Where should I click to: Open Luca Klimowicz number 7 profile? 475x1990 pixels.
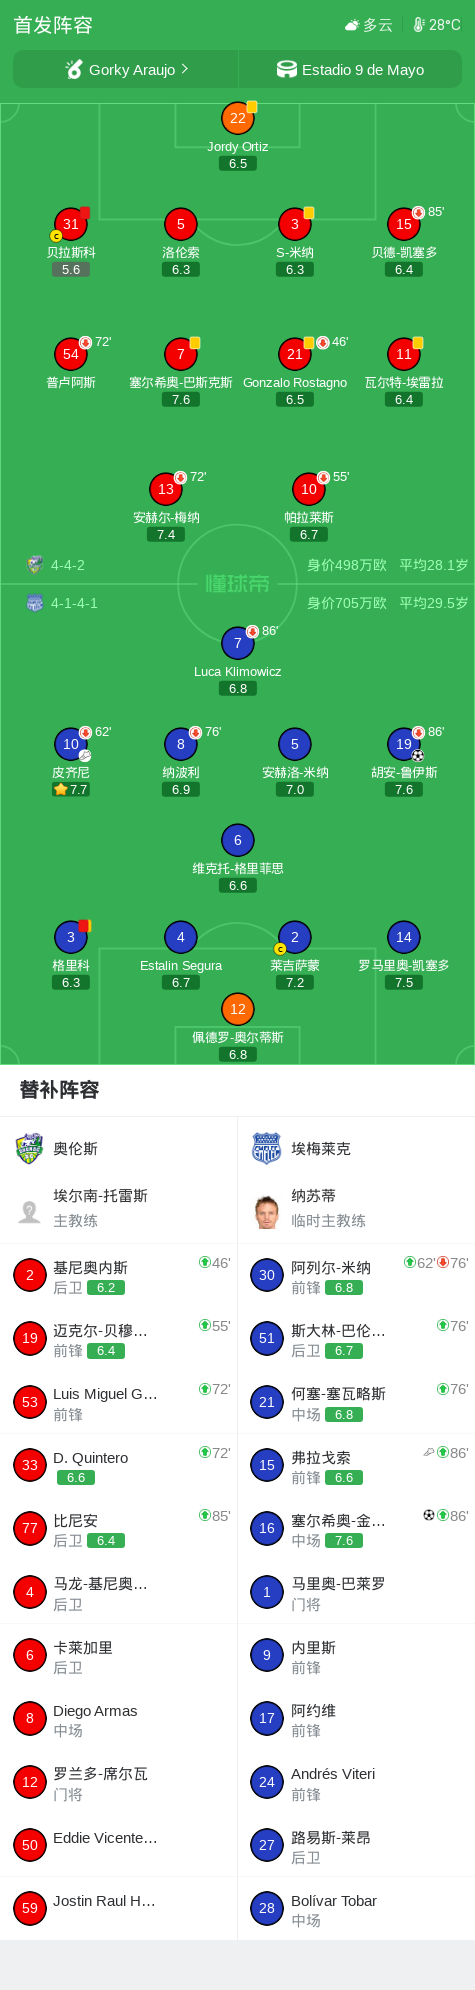click(237, 643)
